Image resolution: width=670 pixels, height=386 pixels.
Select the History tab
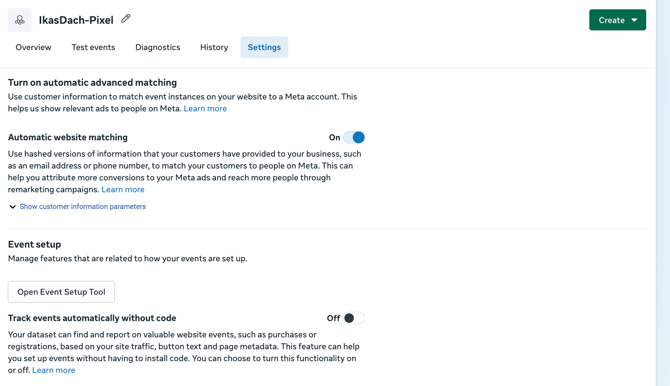[214, 47]
